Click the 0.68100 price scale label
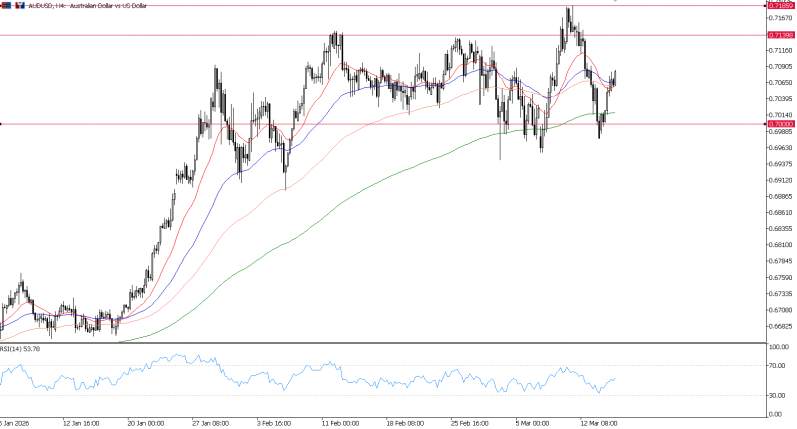Screen dimensions: 797x429 (781, 245)
